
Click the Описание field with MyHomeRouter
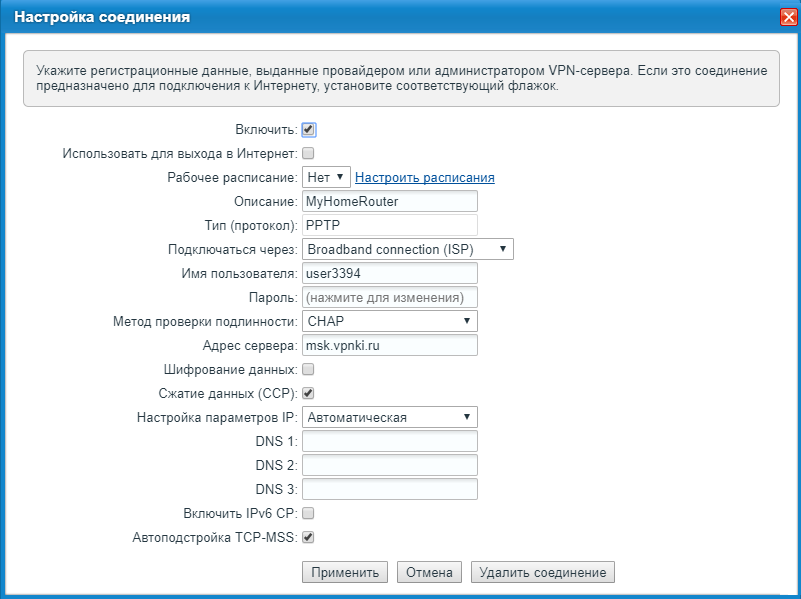point(389,201)
